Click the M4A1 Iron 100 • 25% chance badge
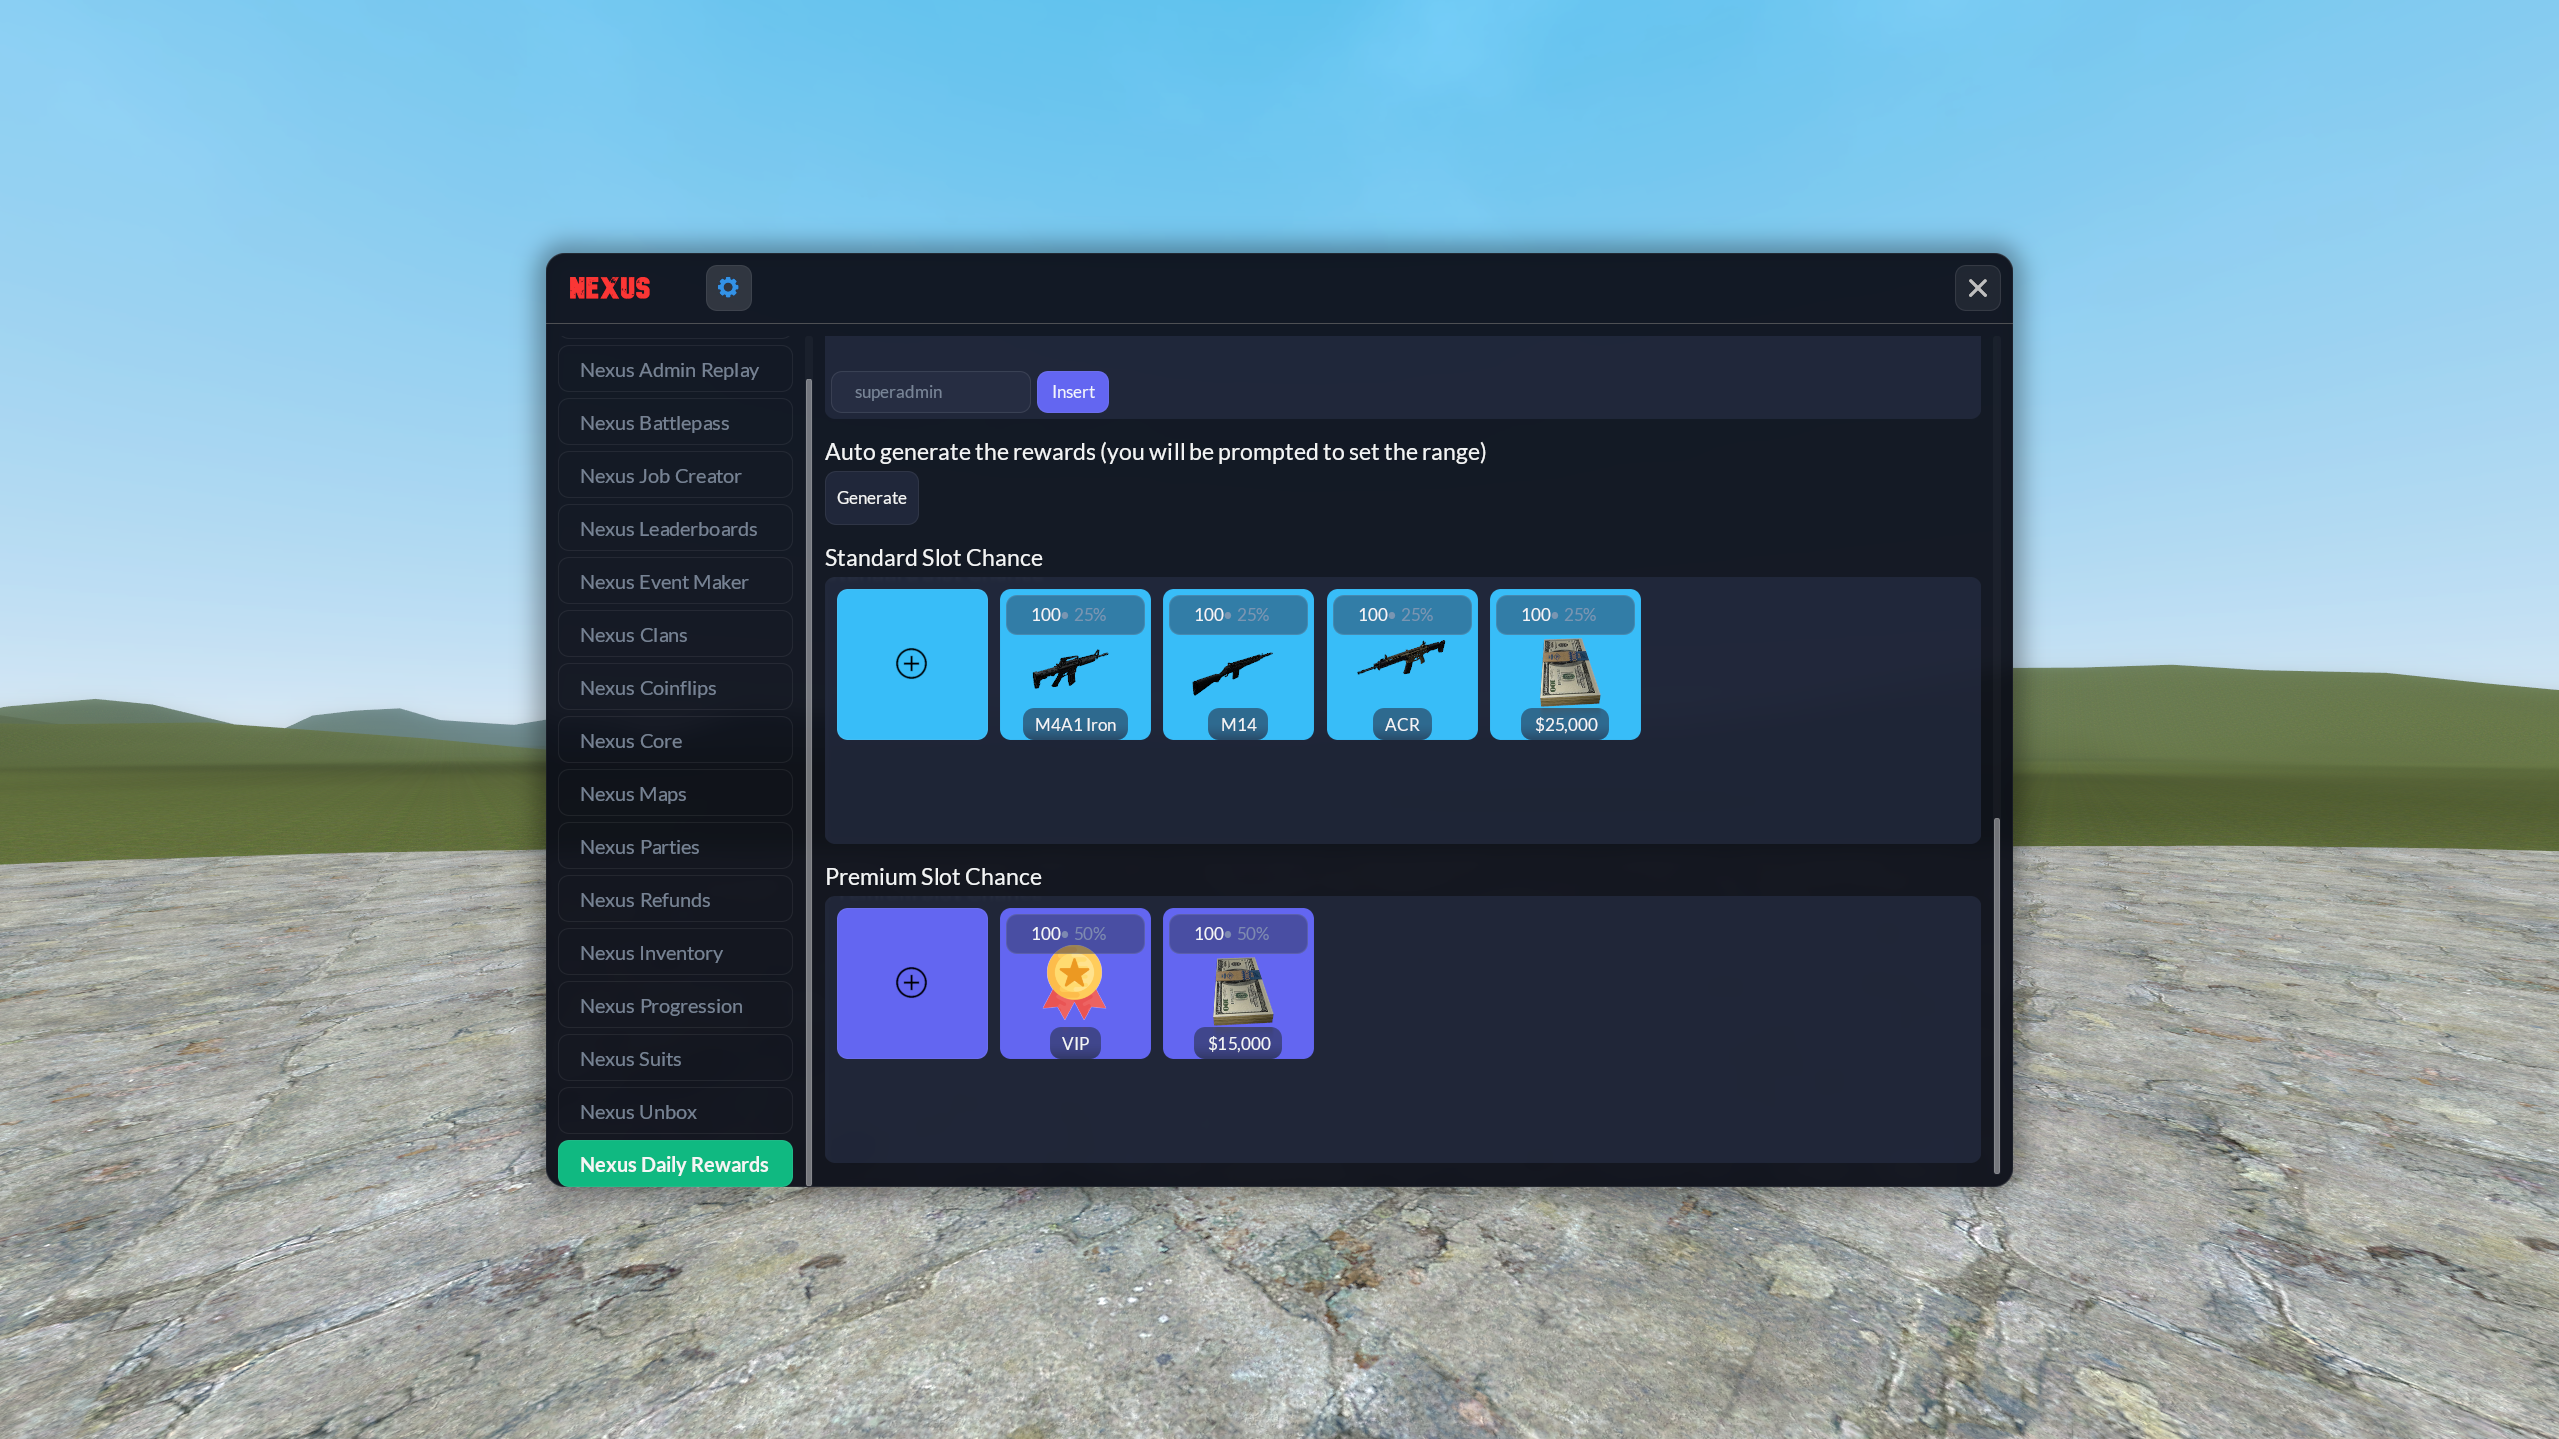 pos(1075,615)
